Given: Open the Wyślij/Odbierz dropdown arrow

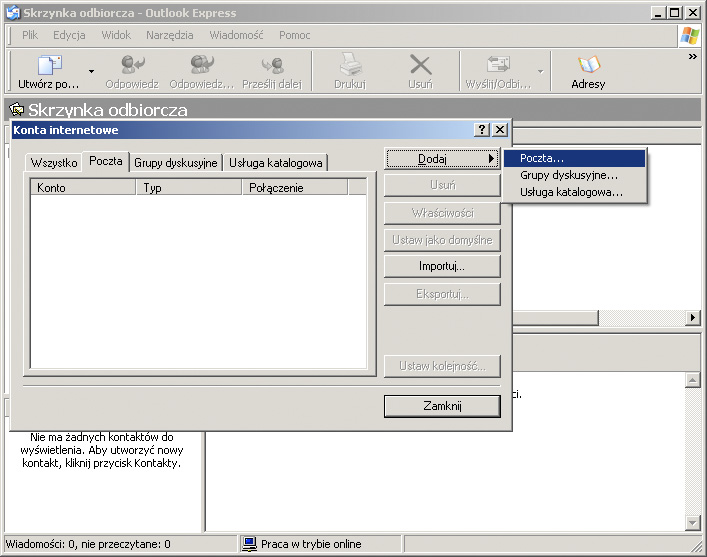Looking at the screenshot, I should 540,71.
